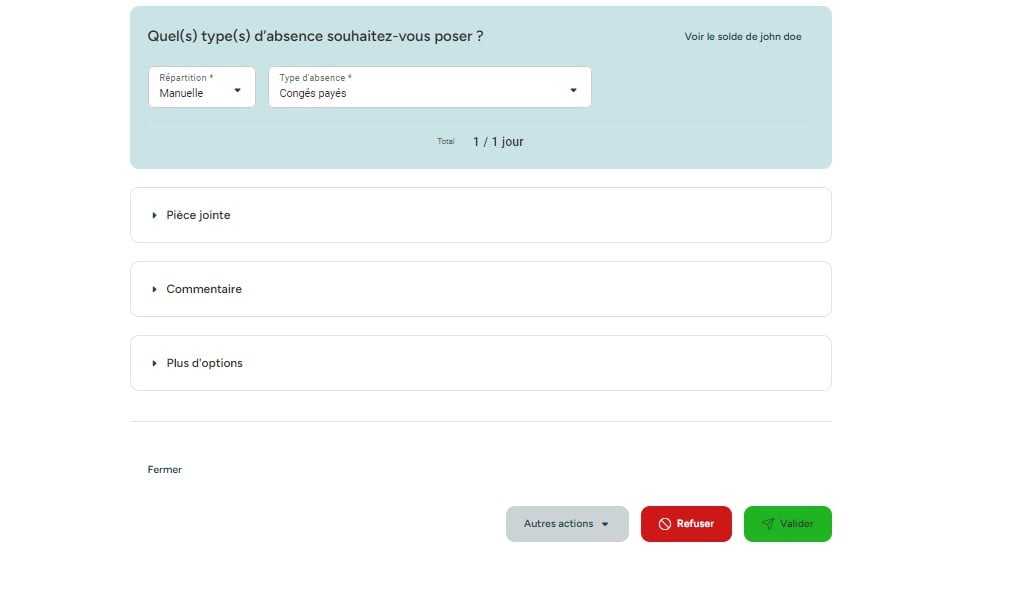Click the Quel(s) type(s) d'absence heading

coord(315,37)
